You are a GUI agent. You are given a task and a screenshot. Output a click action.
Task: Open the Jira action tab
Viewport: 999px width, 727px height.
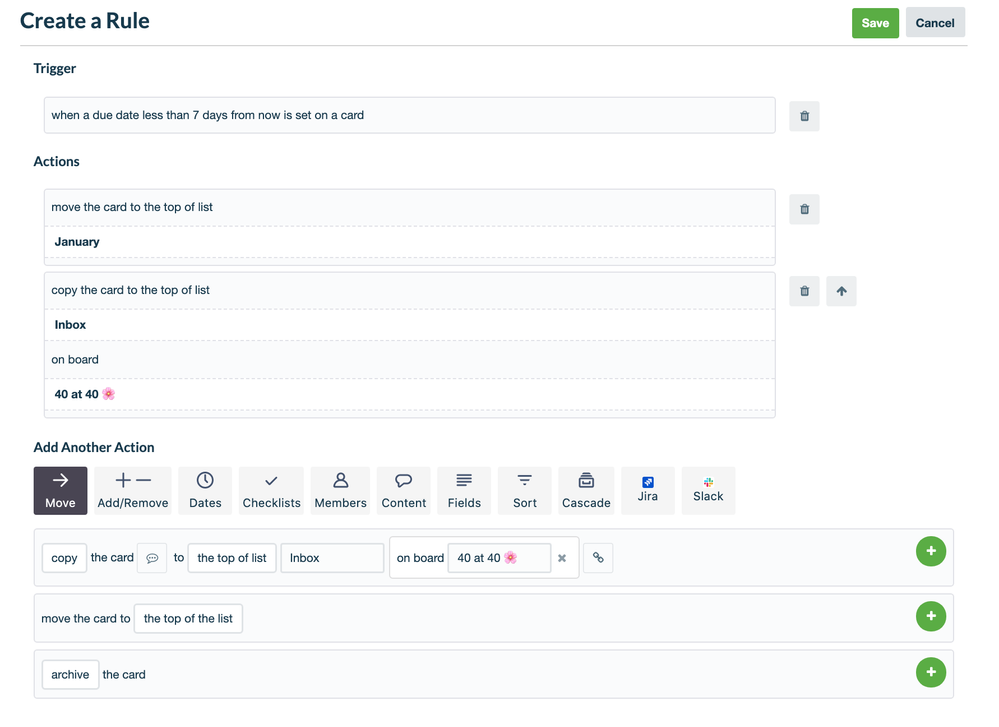[x=647, y=491]
